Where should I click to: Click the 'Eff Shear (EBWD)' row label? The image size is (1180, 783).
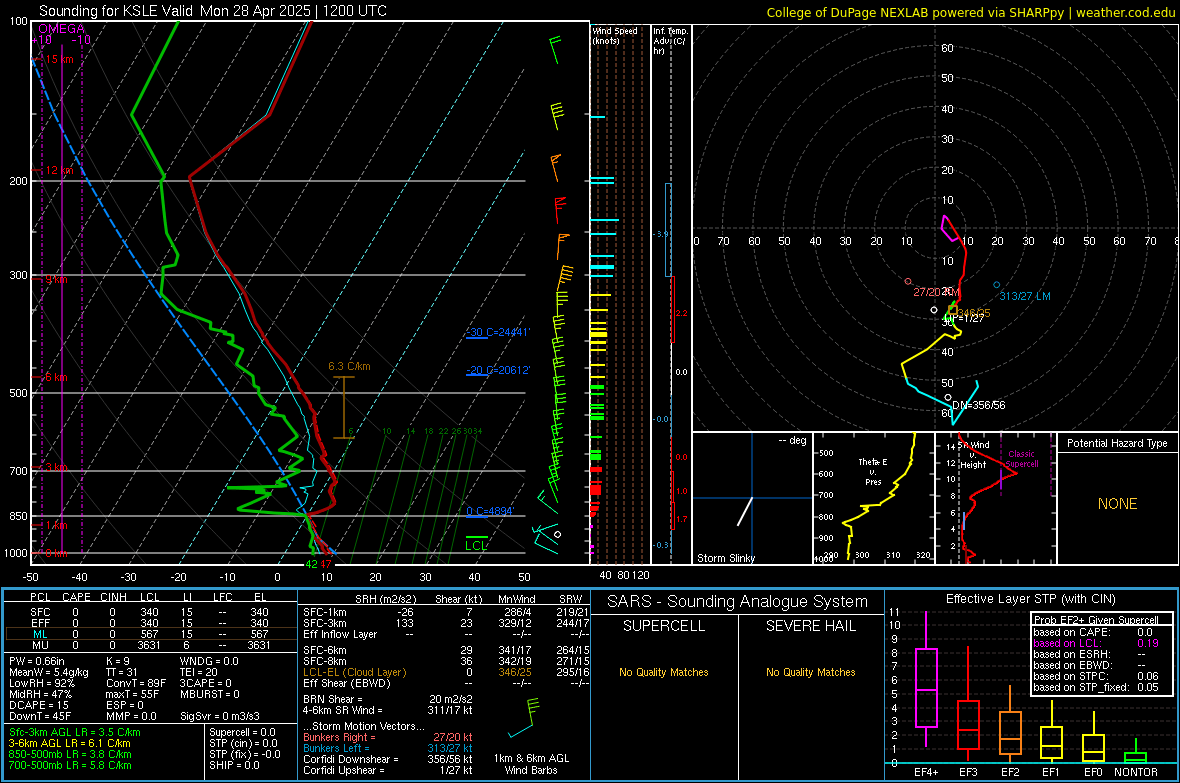(x=347, y=683)
